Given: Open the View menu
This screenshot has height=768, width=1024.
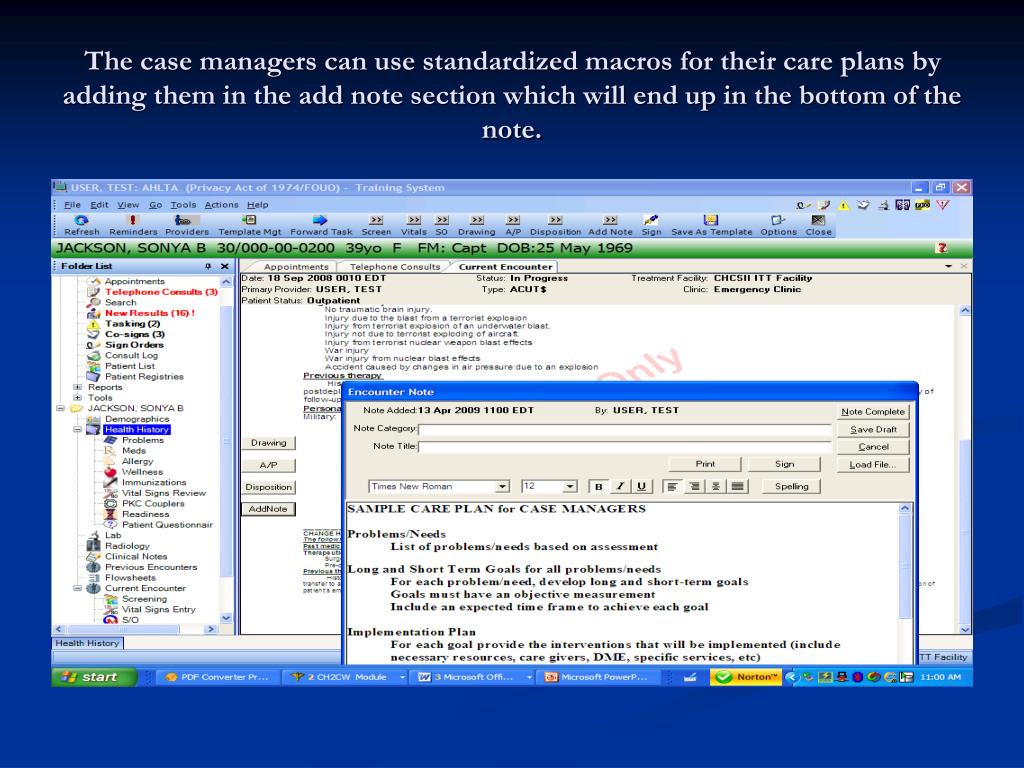Looking at the screenshot, I should click(x=128, y=204).
